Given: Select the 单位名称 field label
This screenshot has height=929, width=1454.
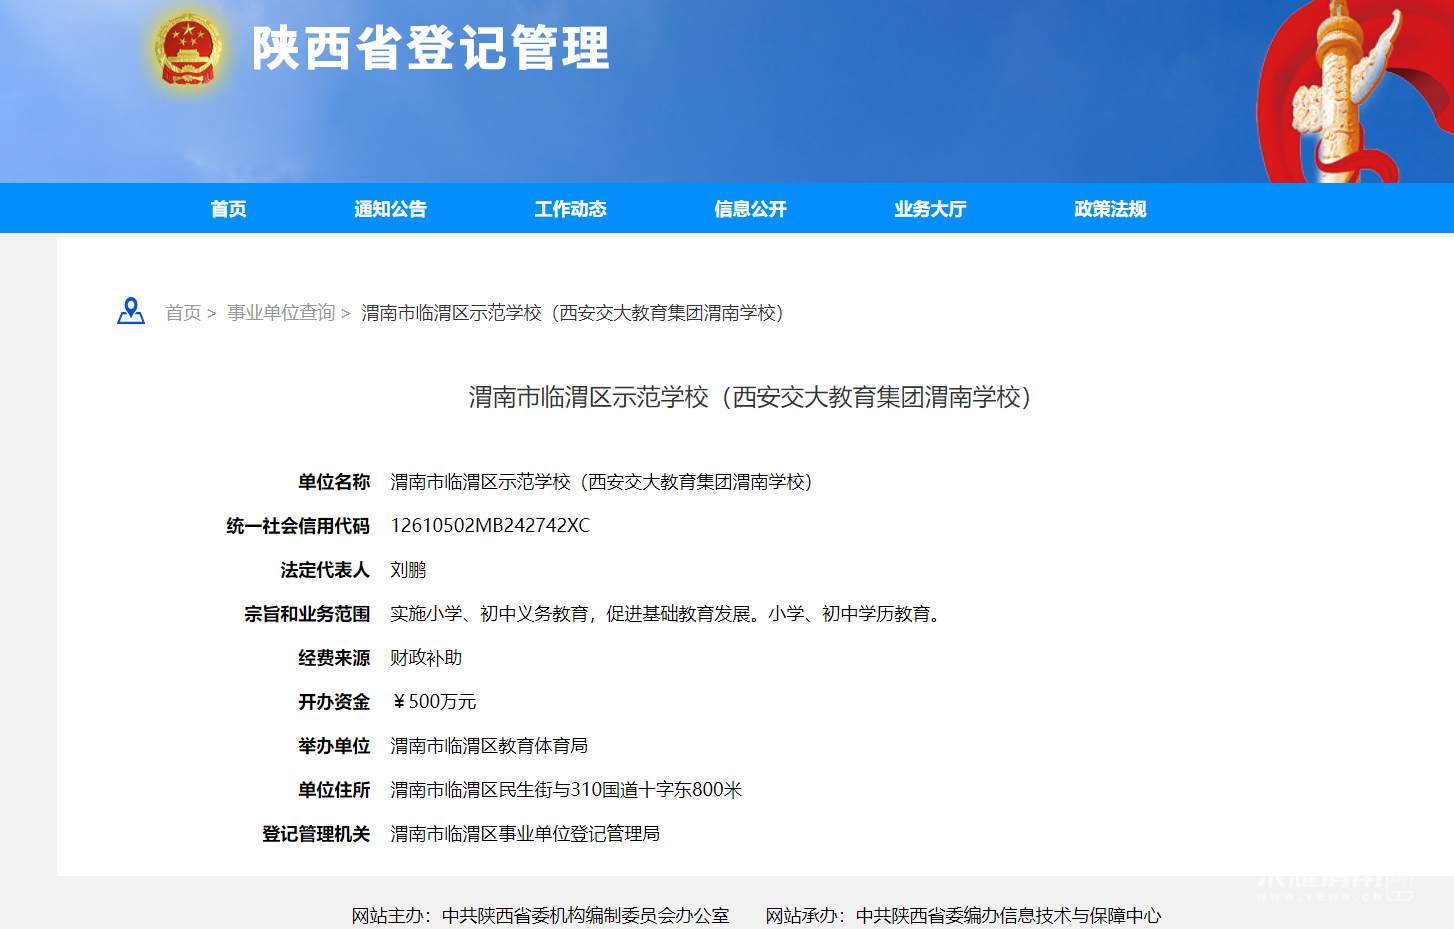Looking at the screenshot, I should click(x=334, y=482).
